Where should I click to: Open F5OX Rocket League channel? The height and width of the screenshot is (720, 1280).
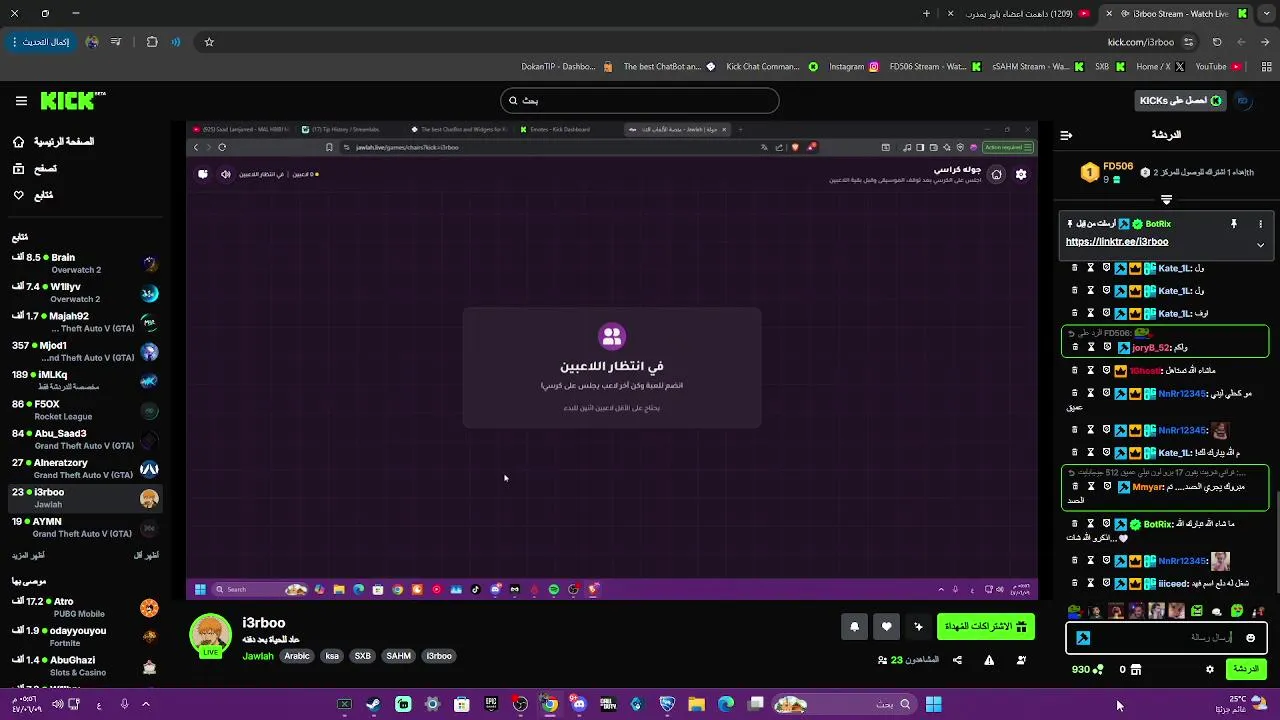tap(85, 411)
